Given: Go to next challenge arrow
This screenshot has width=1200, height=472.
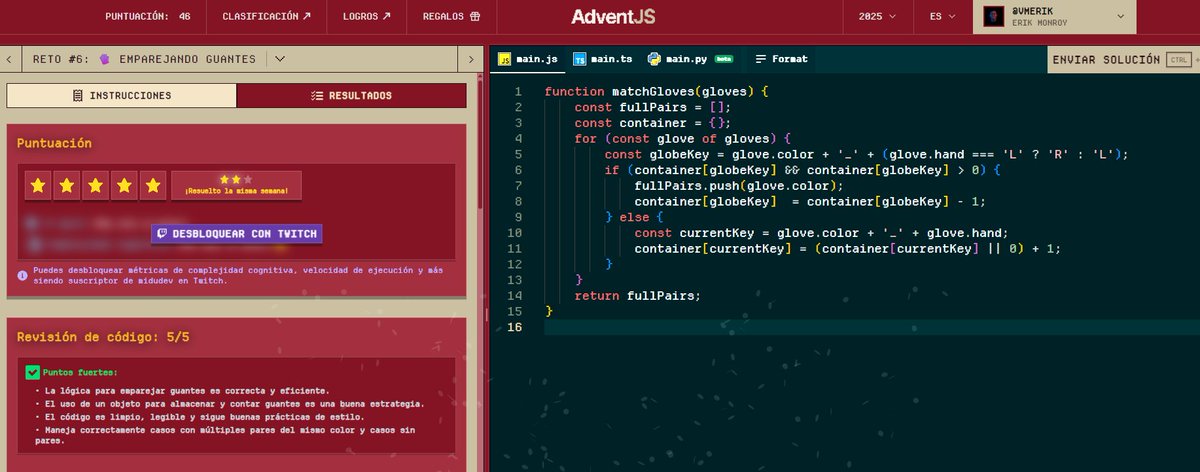Looking at the screenshot, I should 471,59.
